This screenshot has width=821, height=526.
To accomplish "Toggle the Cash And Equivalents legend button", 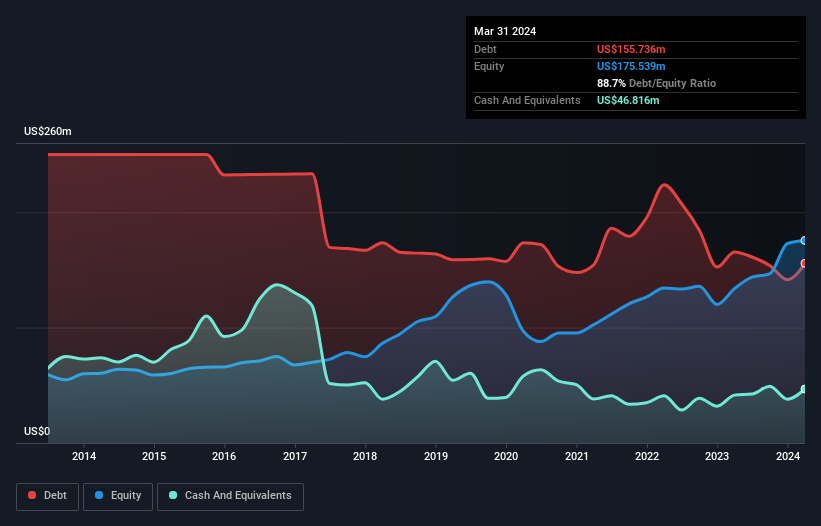I will [230, 496].
